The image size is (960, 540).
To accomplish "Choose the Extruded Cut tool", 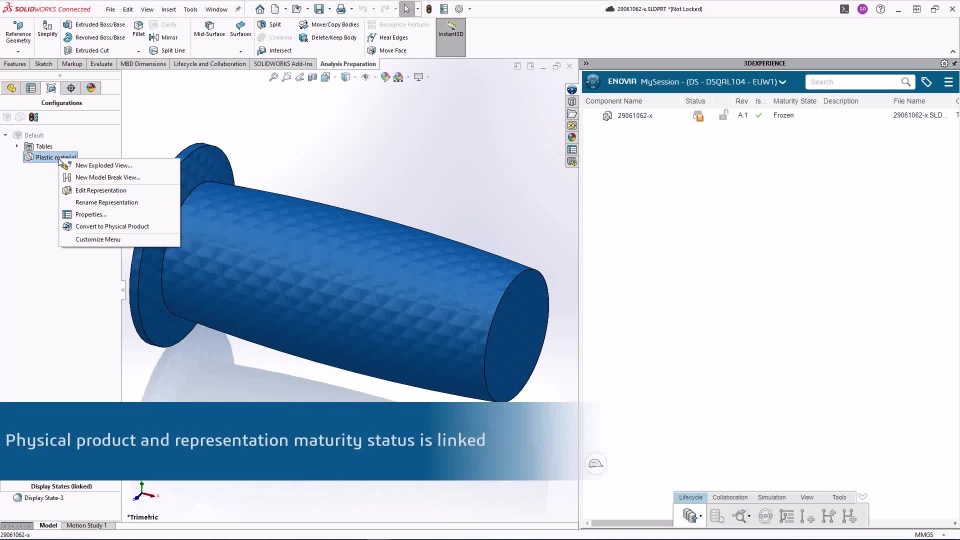I will 86,51.
